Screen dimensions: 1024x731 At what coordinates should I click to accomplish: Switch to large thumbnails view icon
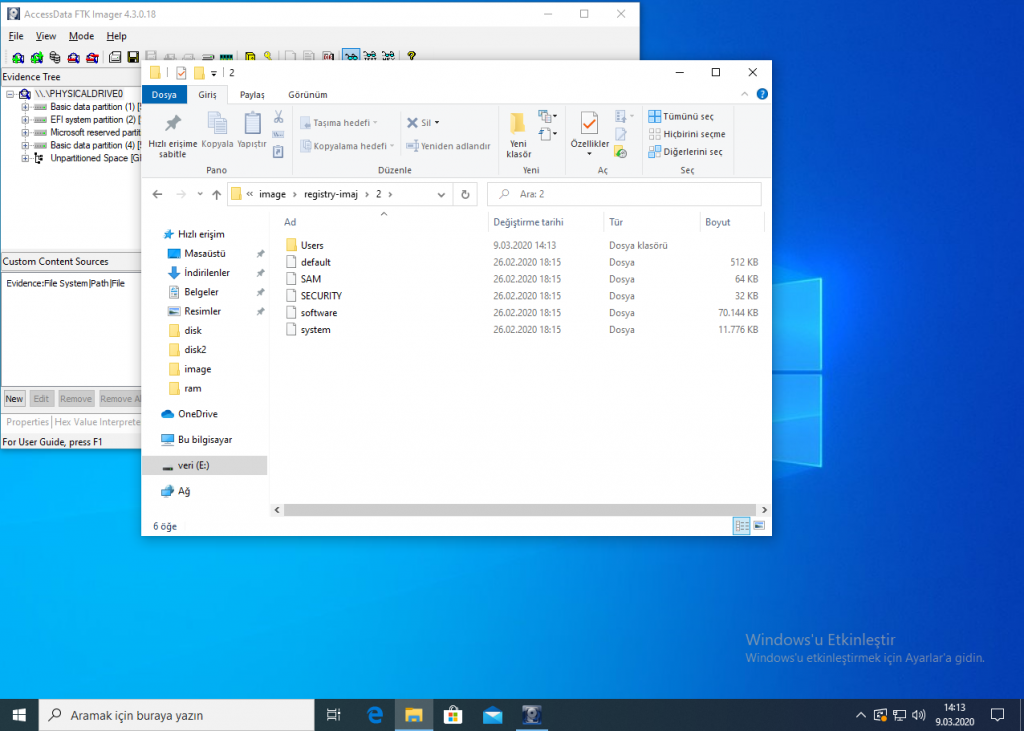coord(759,526)
